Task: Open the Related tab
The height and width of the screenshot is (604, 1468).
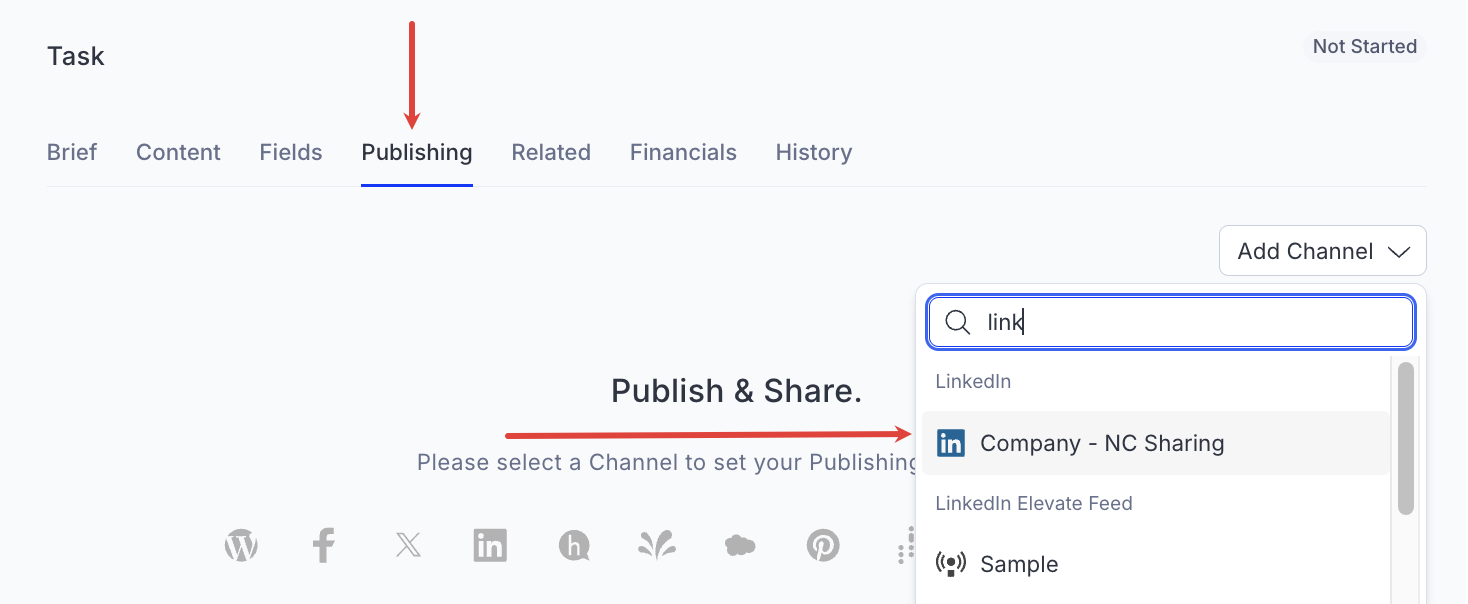Action: coord(551,152)
